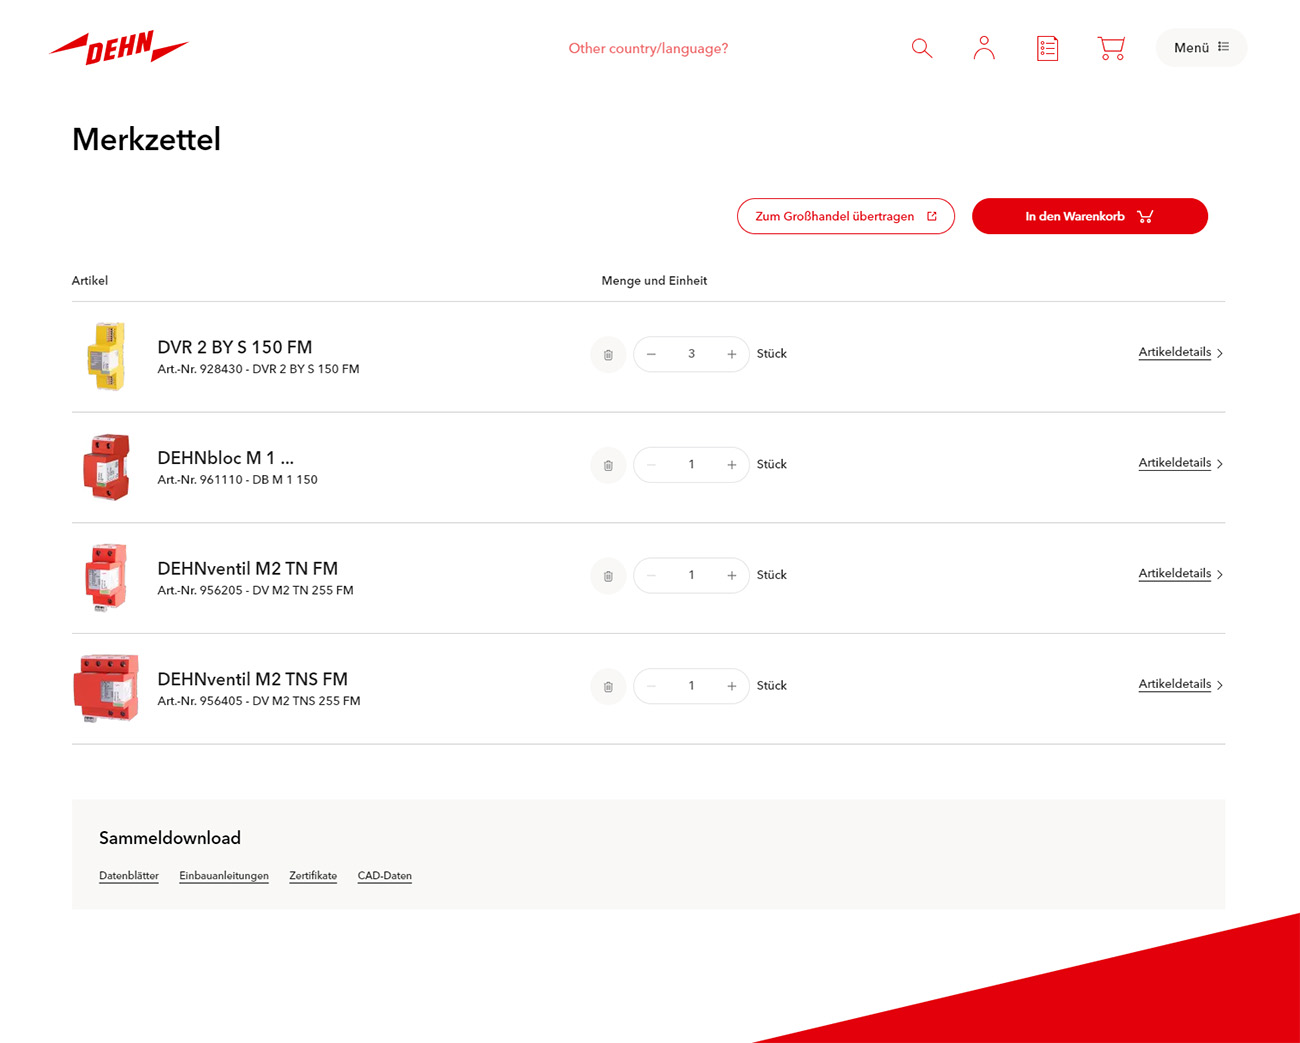The height and width of the screenshot is (1043, 1300).
Task: Click 'Other country/language?' link
Action: [x=648, y=48]
